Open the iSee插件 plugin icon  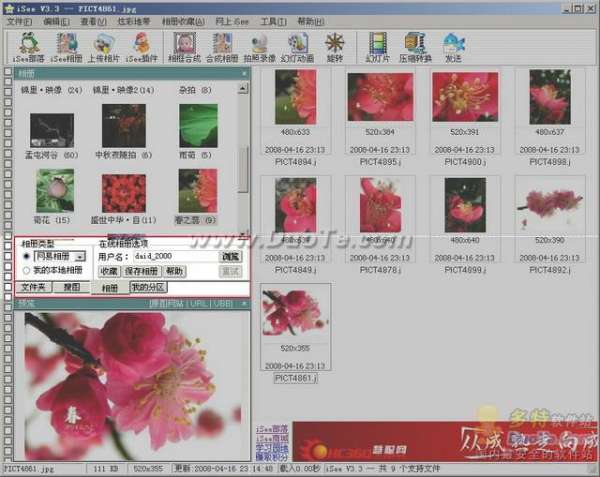pos(142,47)
